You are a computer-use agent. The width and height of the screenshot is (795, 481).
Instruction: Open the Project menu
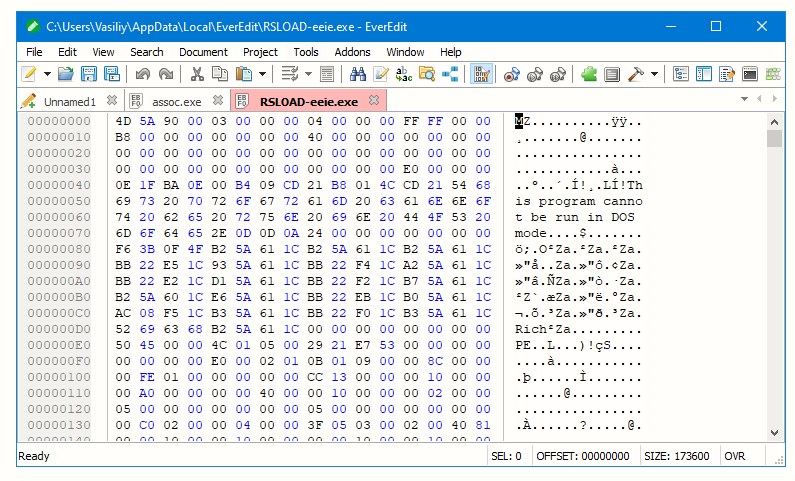pos(260,52)
